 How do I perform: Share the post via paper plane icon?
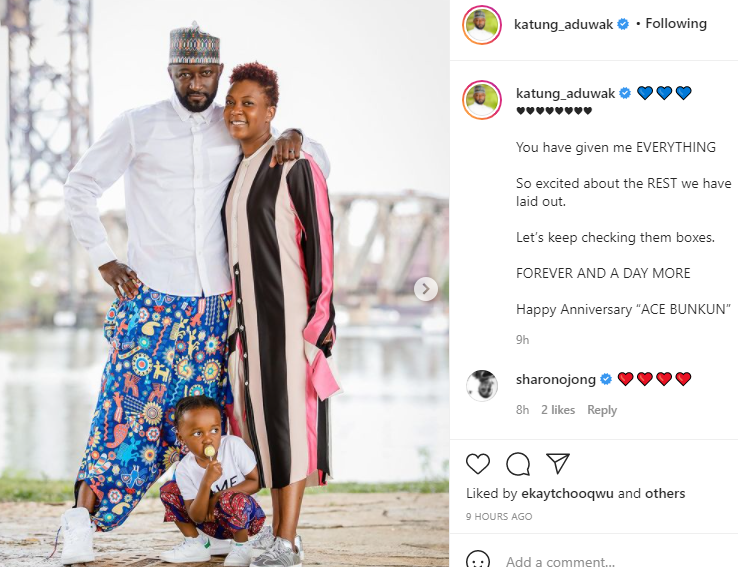pyautogui.click(x=558, y=463)
